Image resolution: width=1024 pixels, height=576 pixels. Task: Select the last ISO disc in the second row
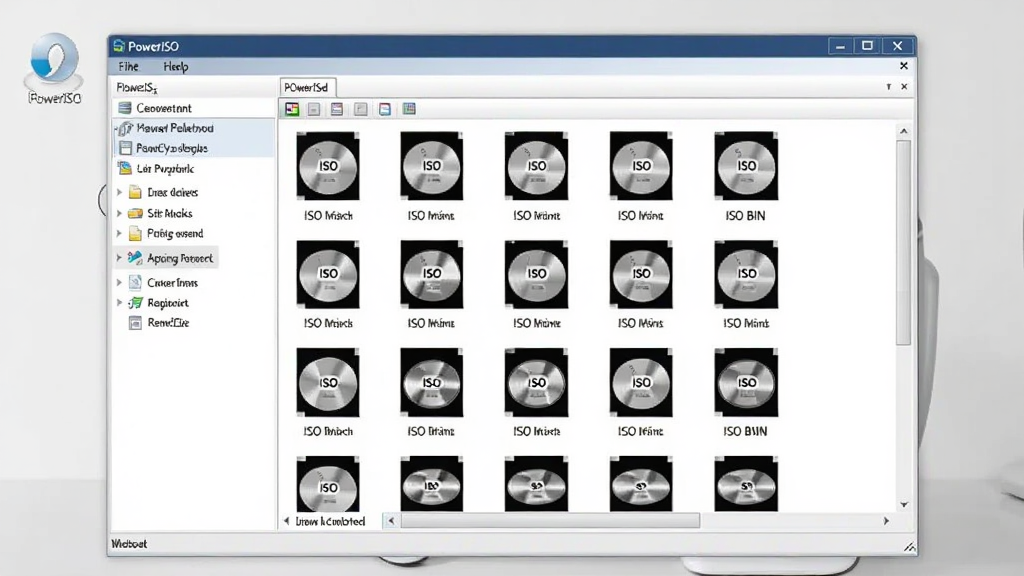coord(746,274)
